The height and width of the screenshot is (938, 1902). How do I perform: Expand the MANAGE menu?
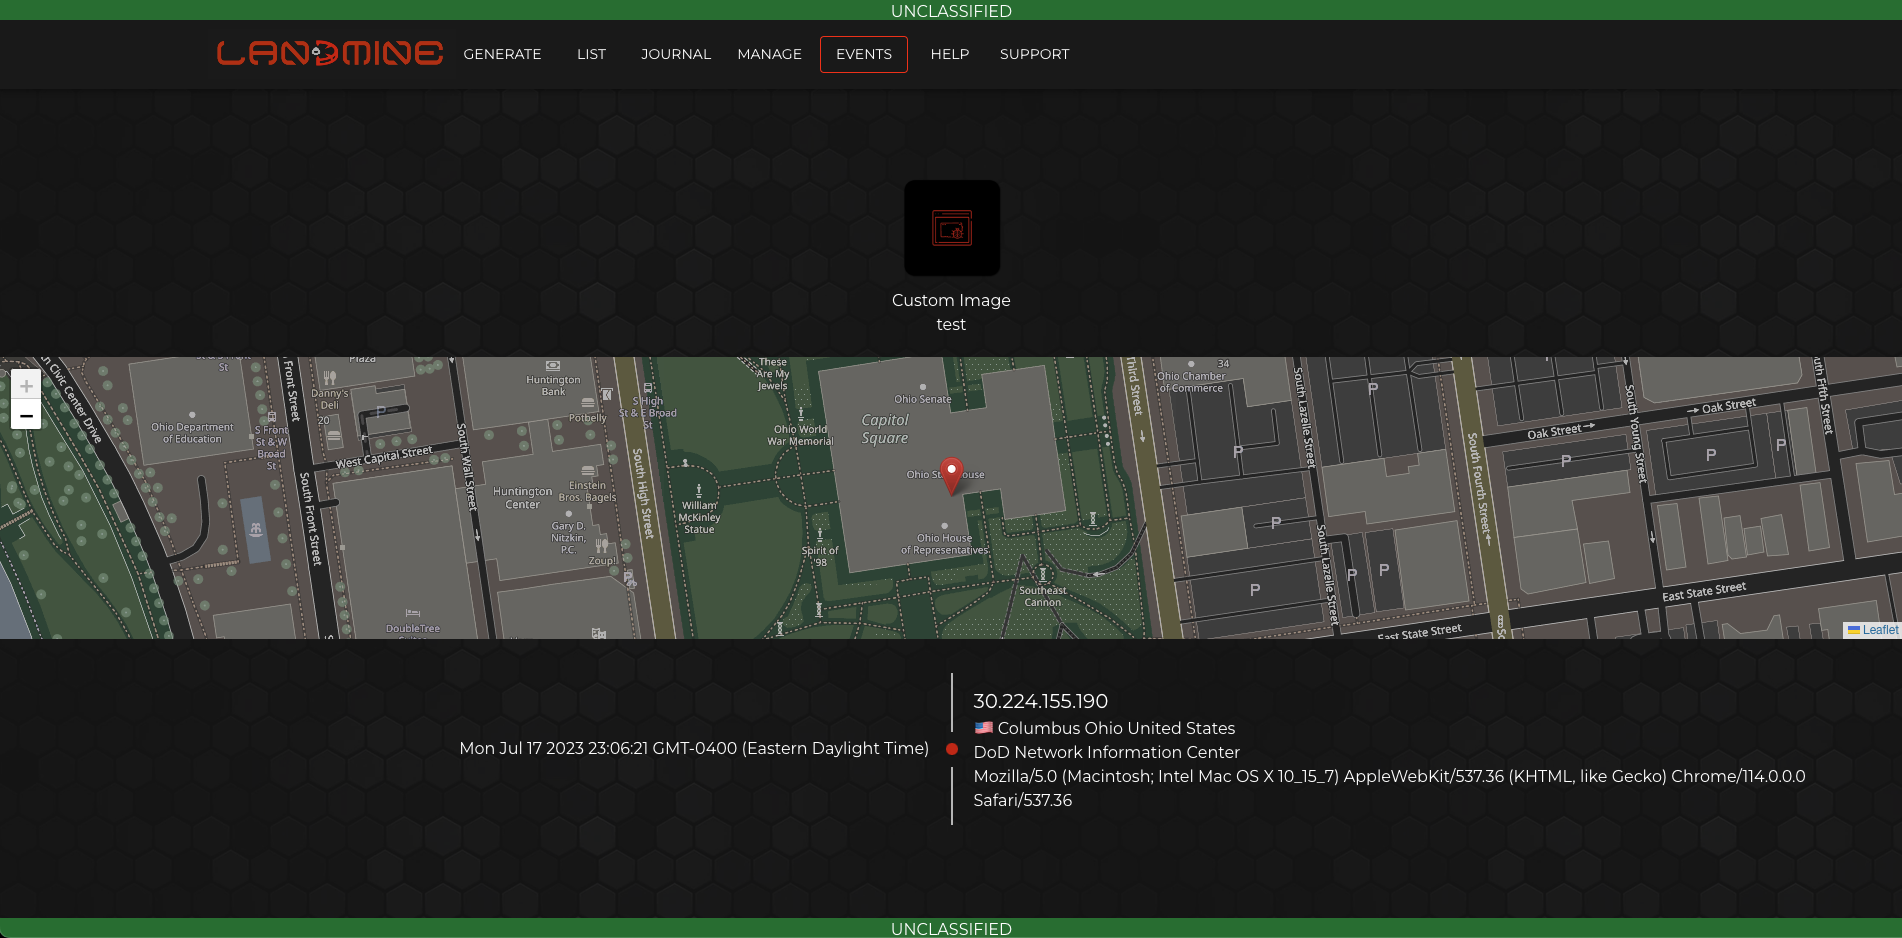(x=769, y=54)
